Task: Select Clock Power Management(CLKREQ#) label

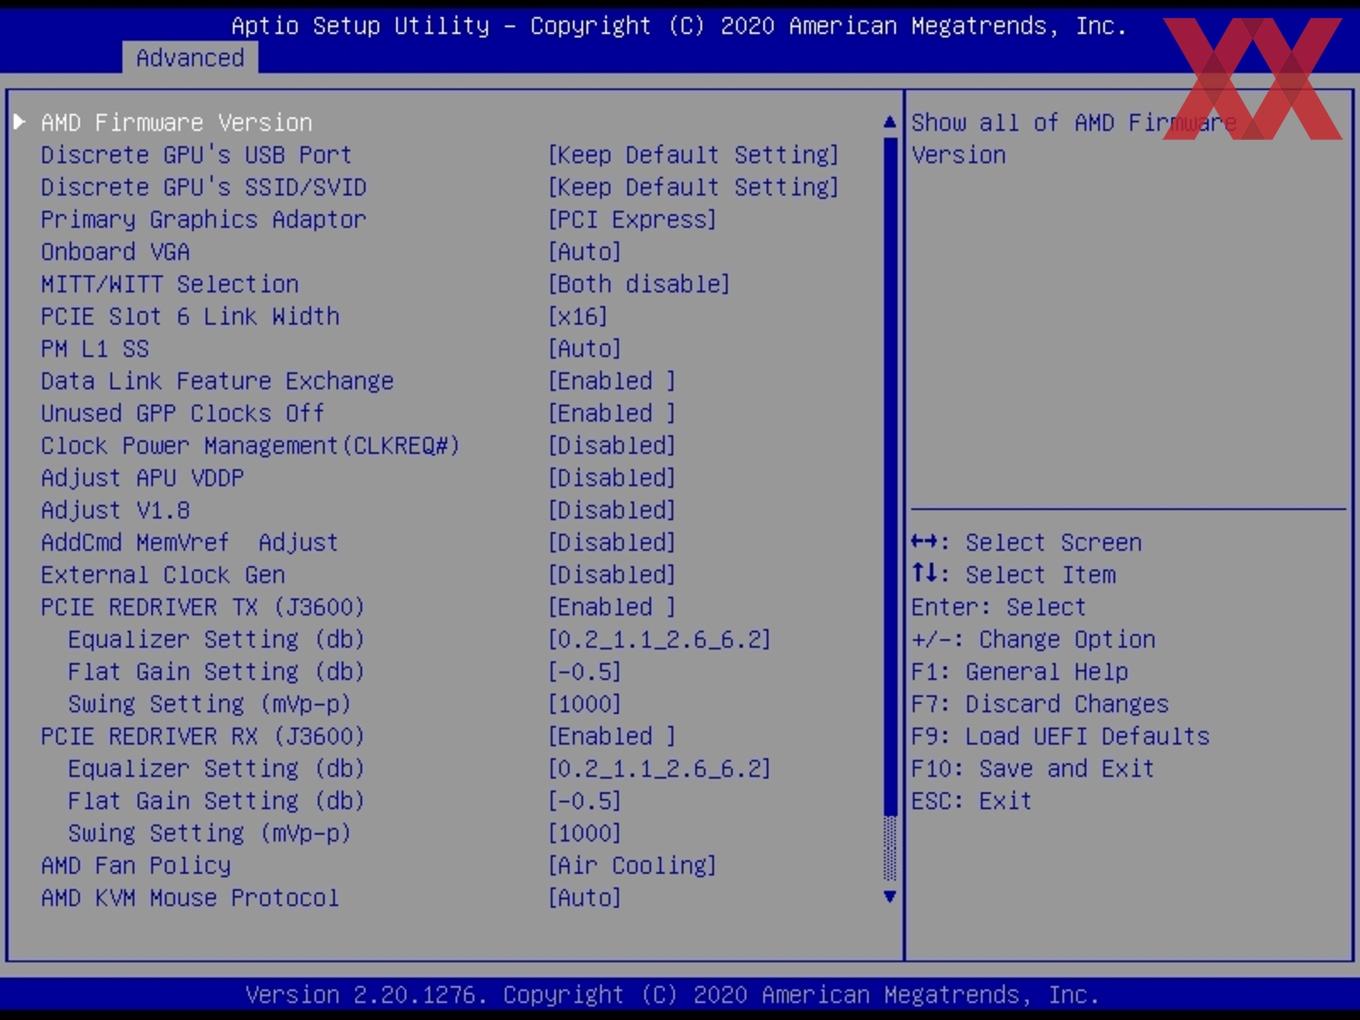Action: click(250, 445)
